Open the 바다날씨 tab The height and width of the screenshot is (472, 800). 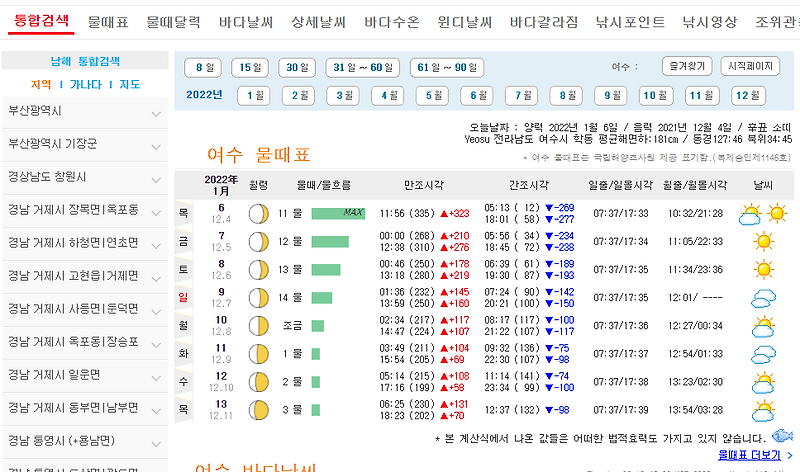(246, 22)
